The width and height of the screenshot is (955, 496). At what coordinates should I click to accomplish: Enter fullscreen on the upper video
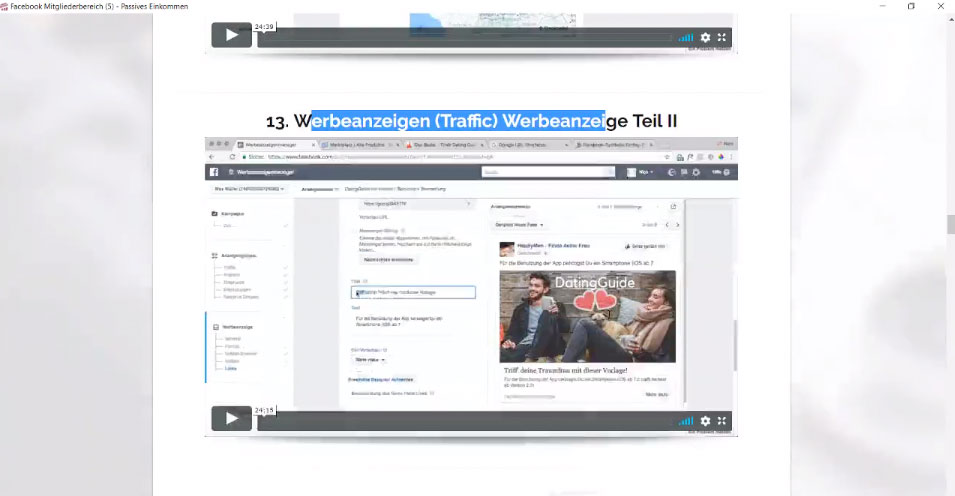tap(722, 38)
